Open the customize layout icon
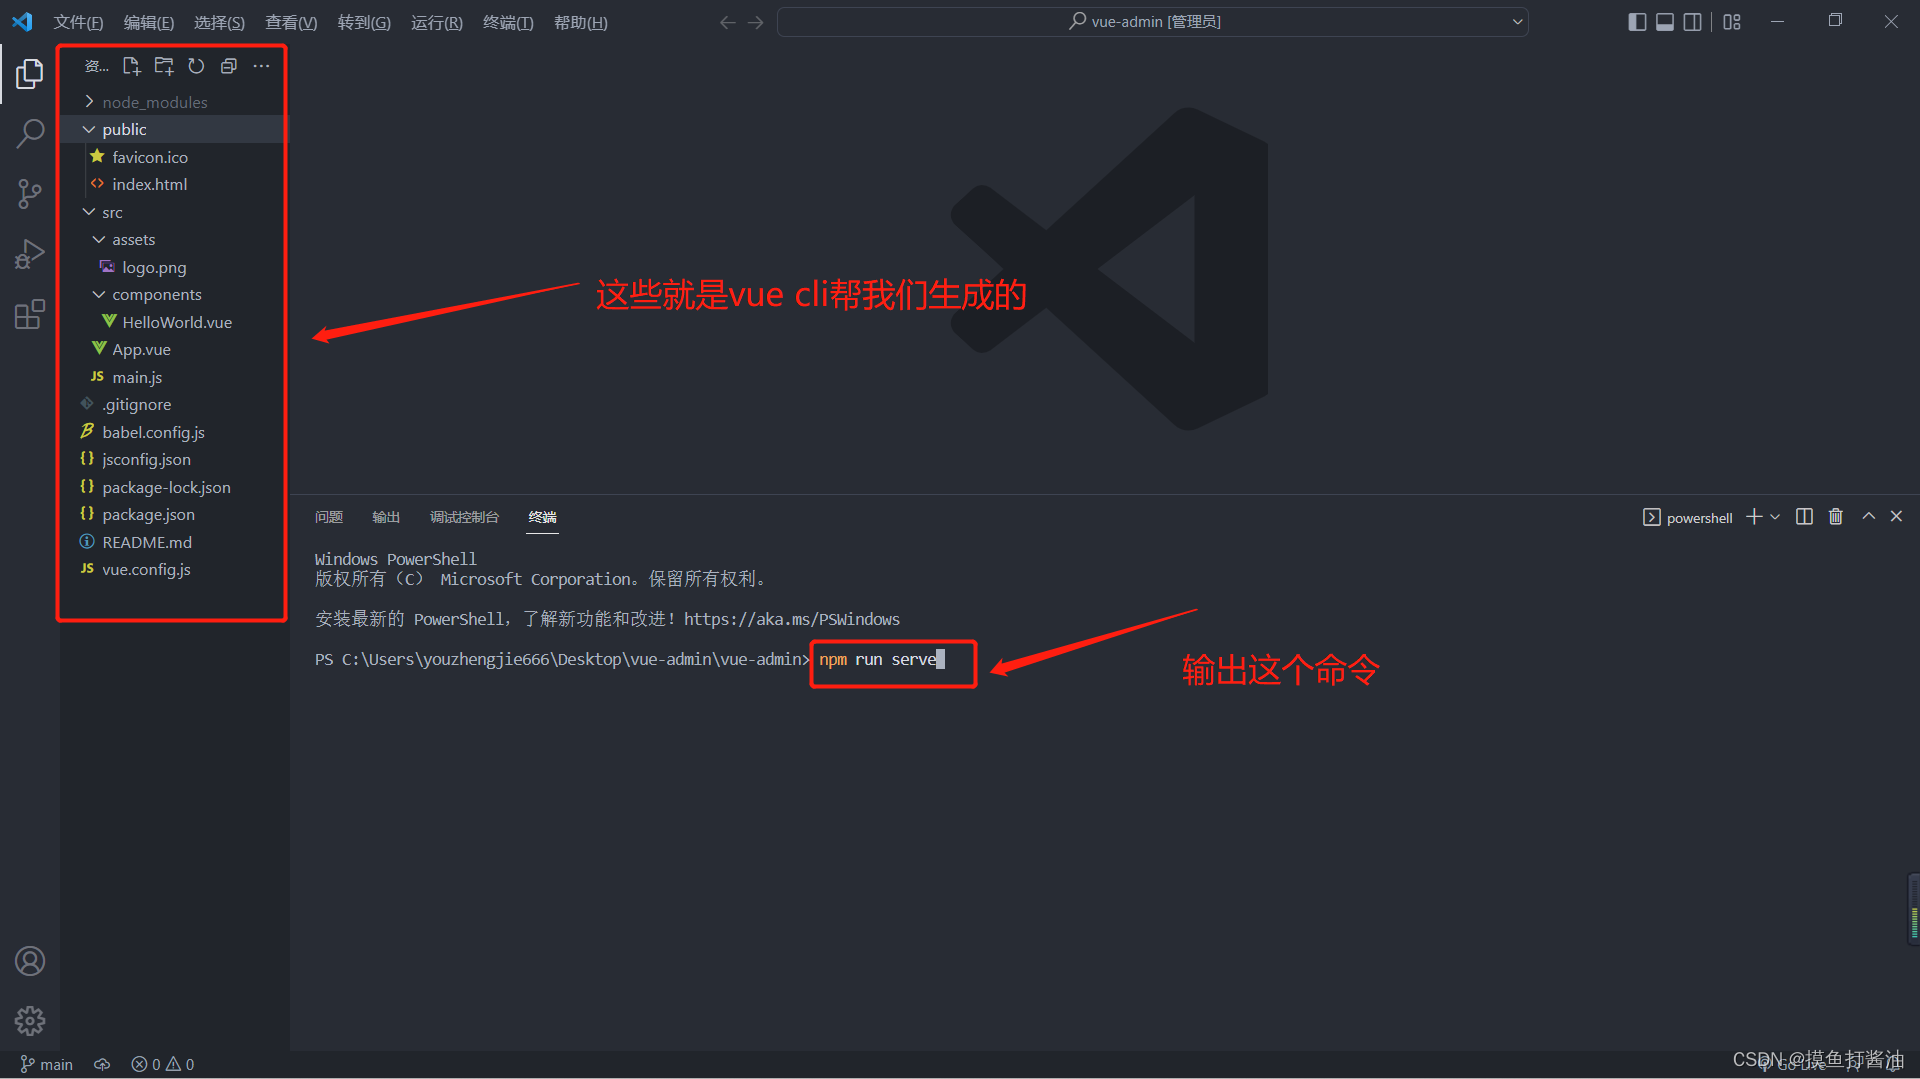Viewport: 1920px width, 1079px height. 1732,22
